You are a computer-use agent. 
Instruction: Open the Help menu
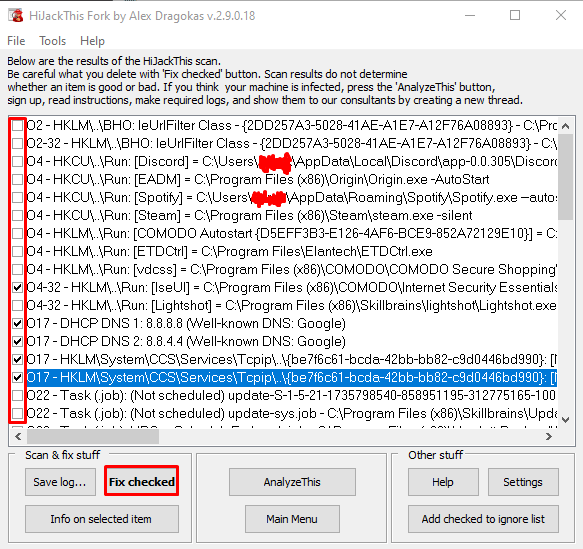click(92, 41)
